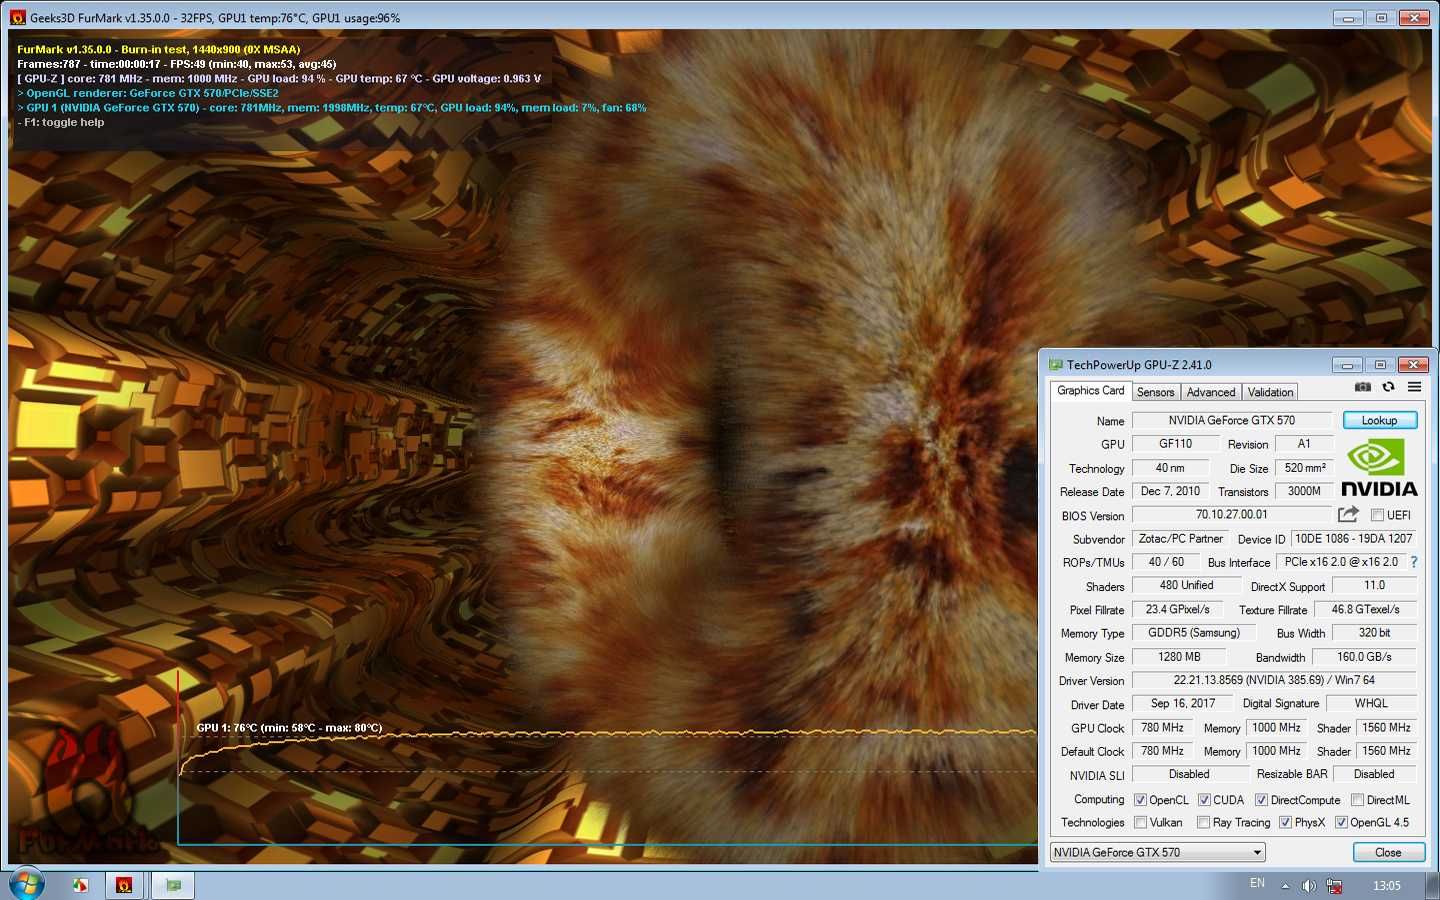
Task: Click the ROPs/TMUs value 40 / 60
Action: [x=1166, y=562]
